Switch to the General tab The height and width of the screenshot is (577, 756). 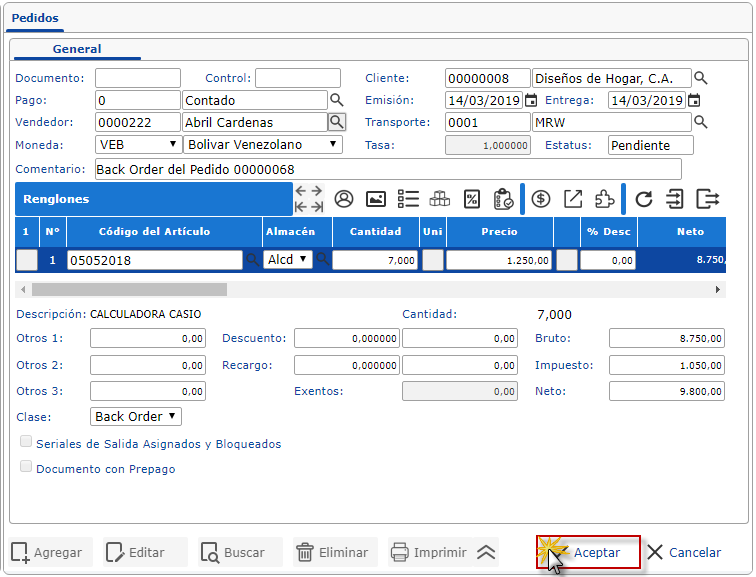pos(77,49)
